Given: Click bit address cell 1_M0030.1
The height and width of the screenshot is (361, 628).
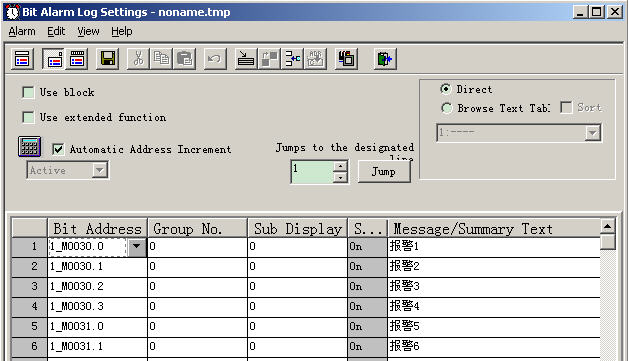Looking at the screenshot, I should pos(97,267).
